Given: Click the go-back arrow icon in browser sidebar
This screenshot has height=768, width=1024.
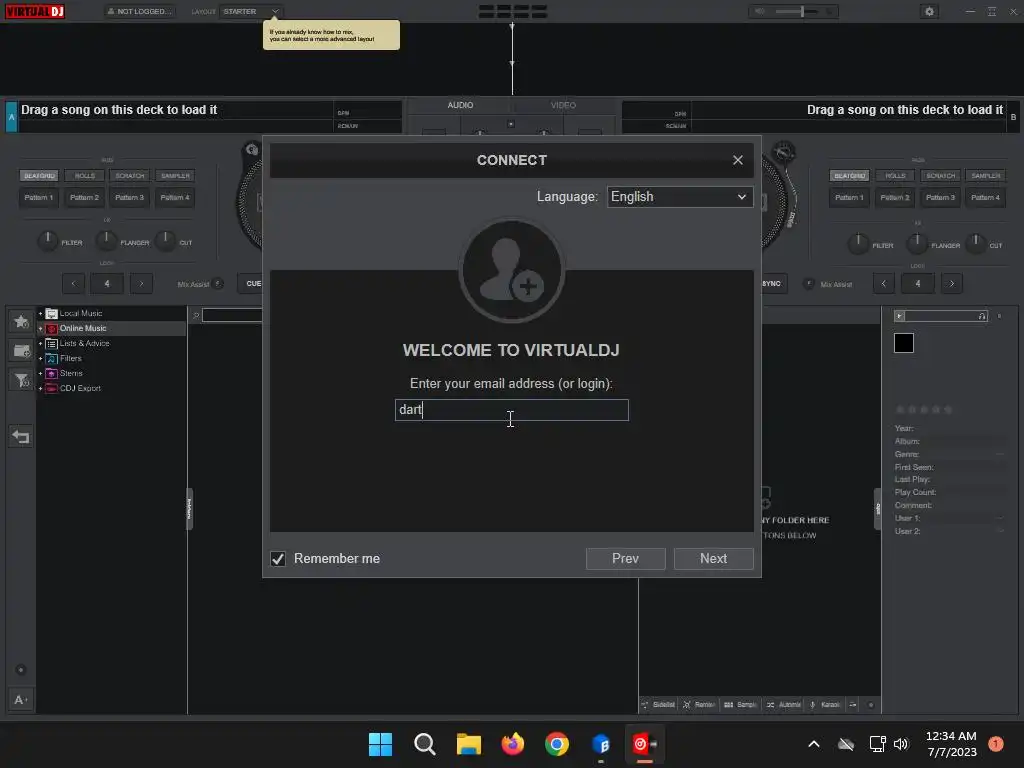Looking at the screenshot, I should (21, 437).
